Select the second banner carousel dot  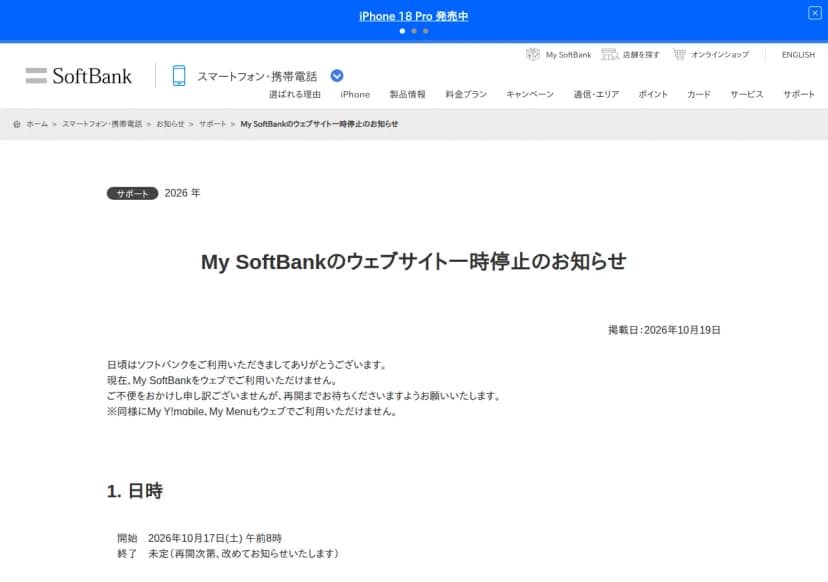point(414,31)
